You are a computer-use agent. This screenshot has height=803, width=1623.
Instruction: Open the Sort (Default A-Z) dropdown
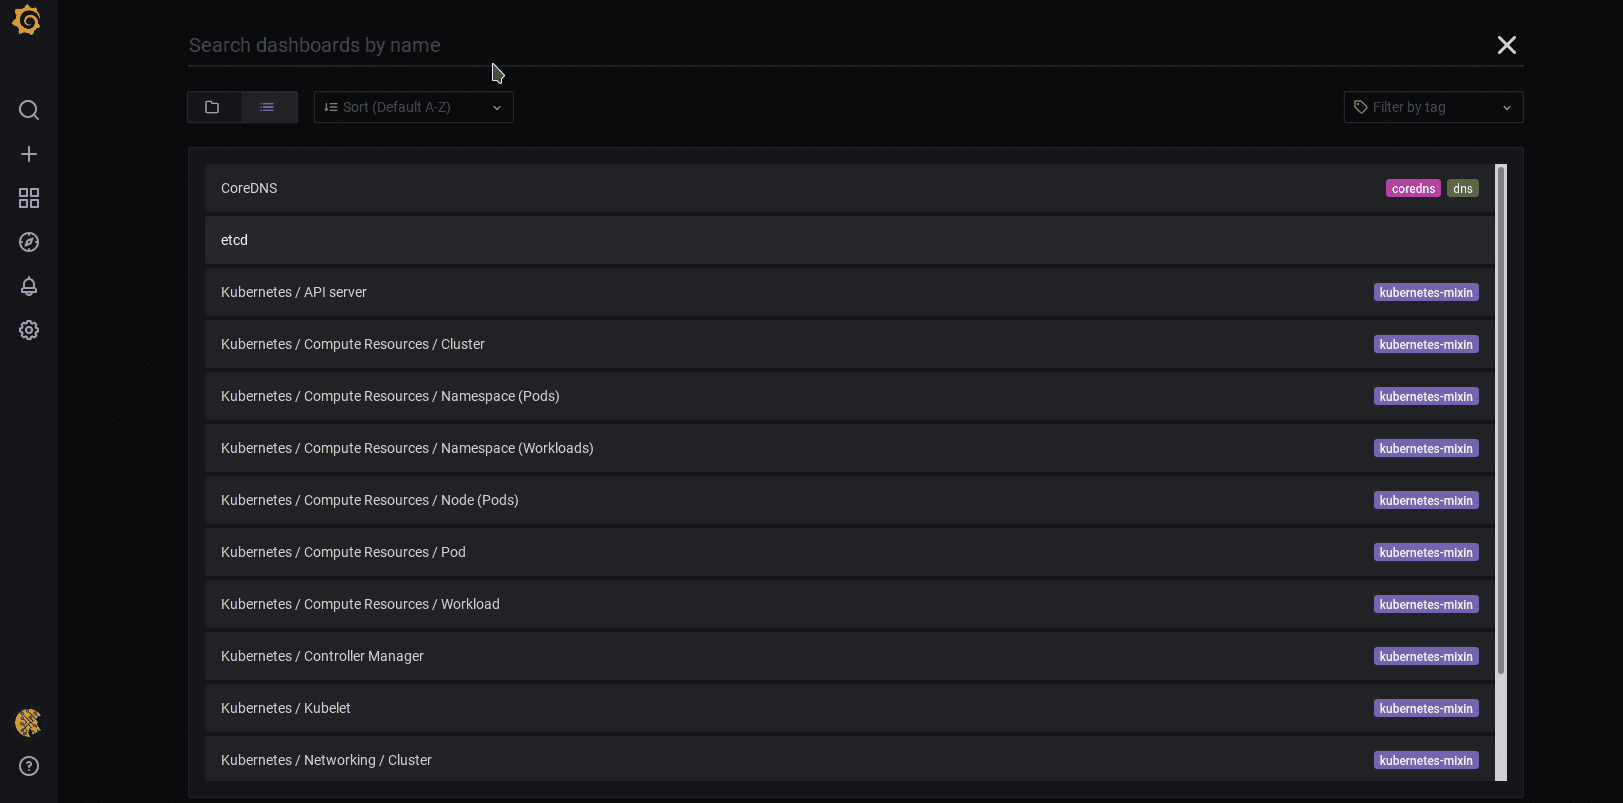tap(414, 107)
